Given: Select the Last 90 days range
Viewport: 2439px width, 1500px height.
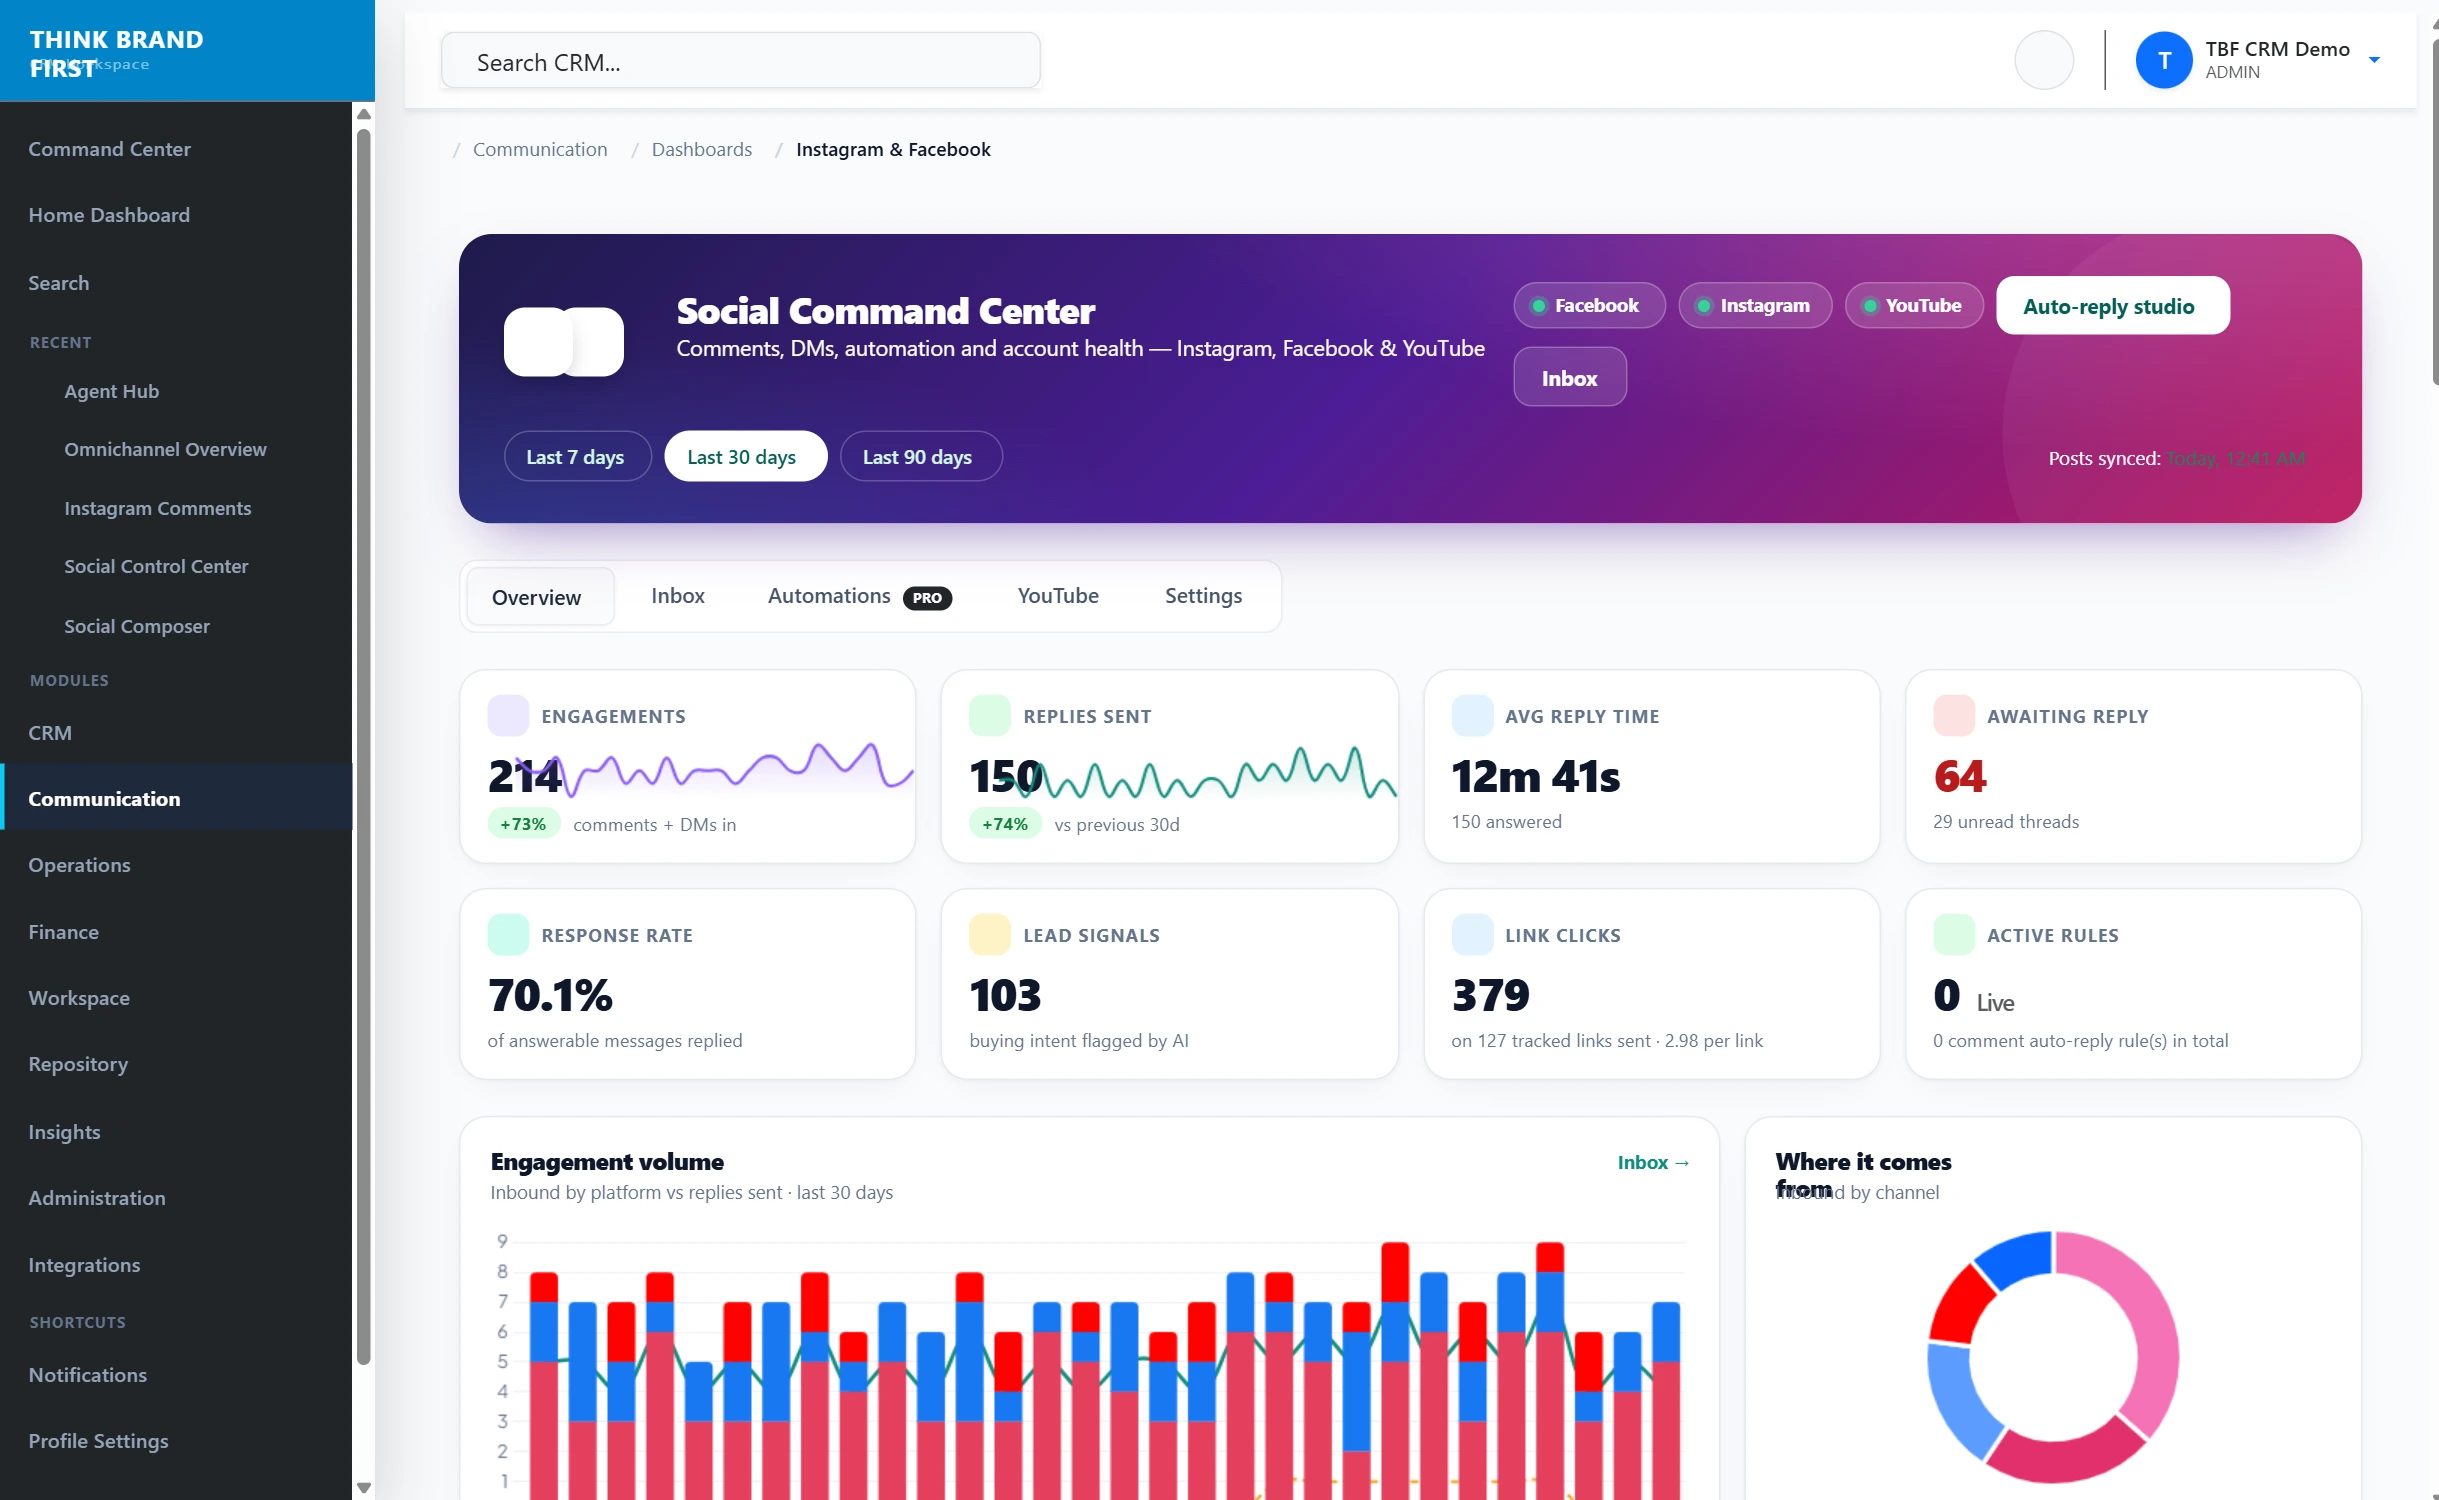Looking at the screenshot, I should 920,456.
